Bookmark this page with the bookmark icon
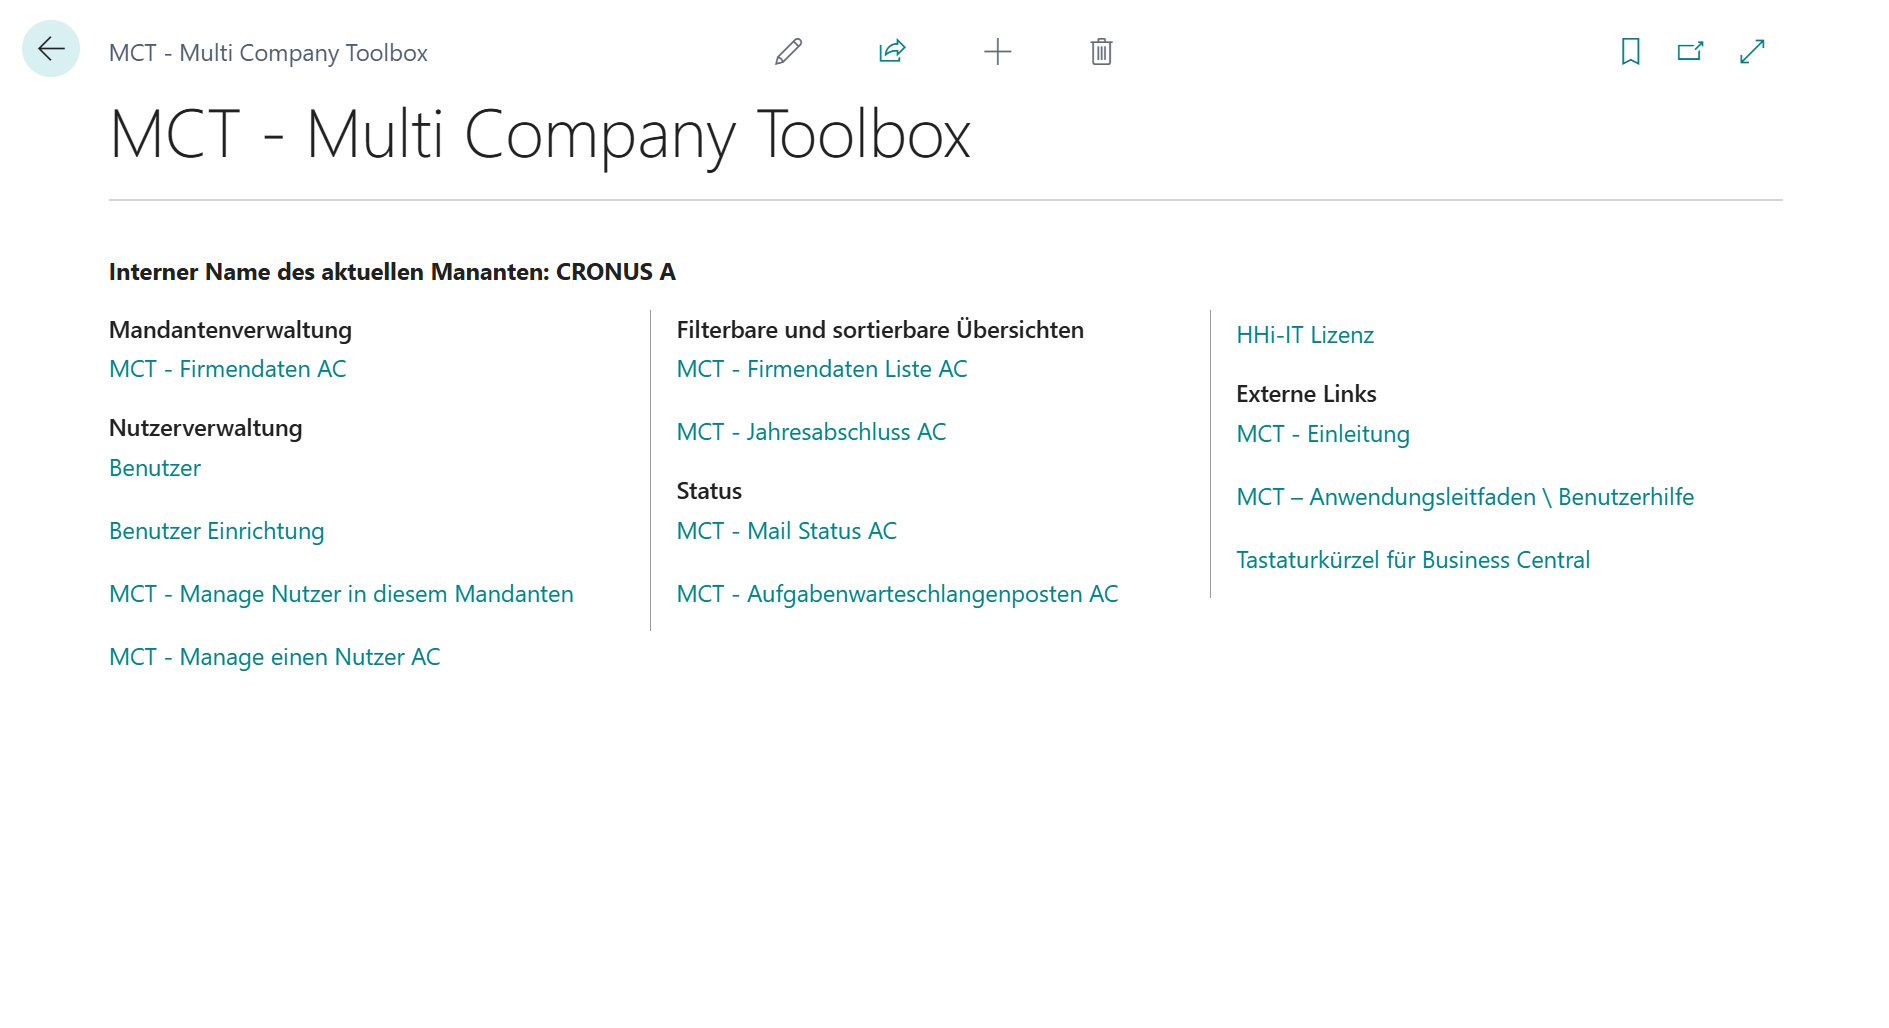This screenshot has width=1889, height=1028. point(1631,51)
